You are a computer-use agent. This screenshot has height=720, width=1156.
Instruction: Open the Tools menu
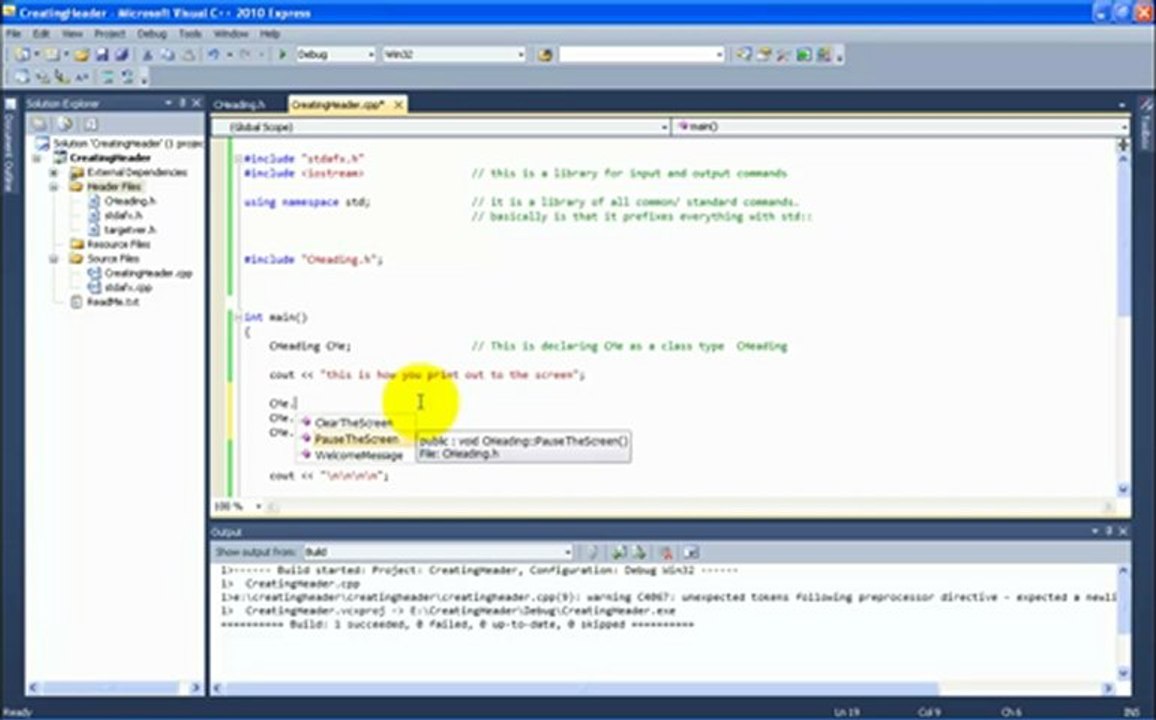(x=189, y=34)
